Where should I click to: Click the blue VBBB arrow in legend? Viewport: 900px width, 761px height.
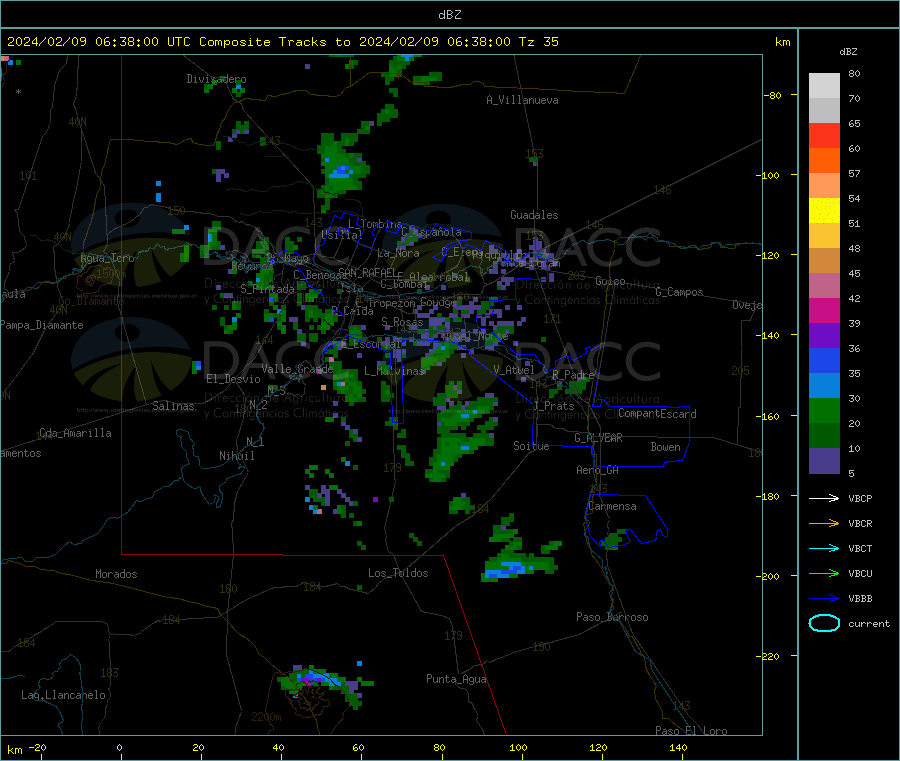pos(824,599)
